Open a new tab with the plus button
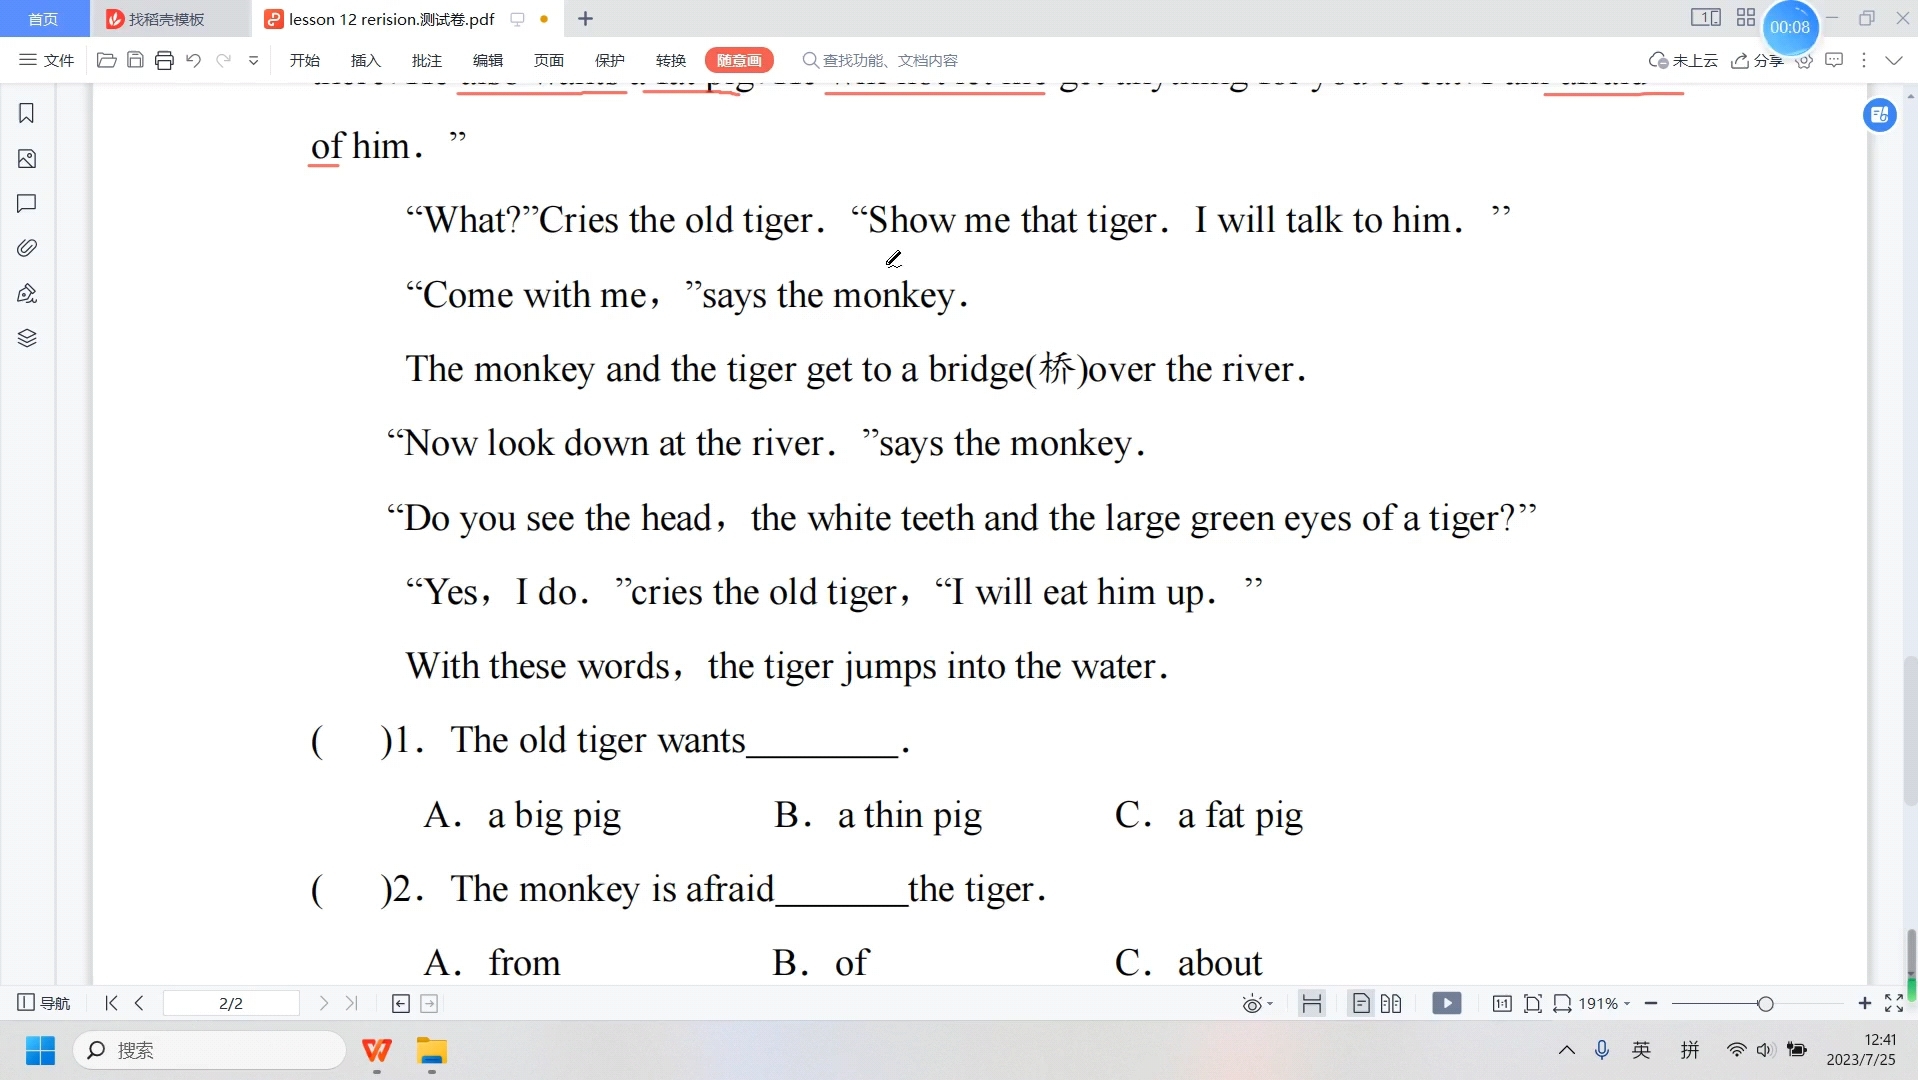Screen dimensions: 1918x1080 coord(586,19)
